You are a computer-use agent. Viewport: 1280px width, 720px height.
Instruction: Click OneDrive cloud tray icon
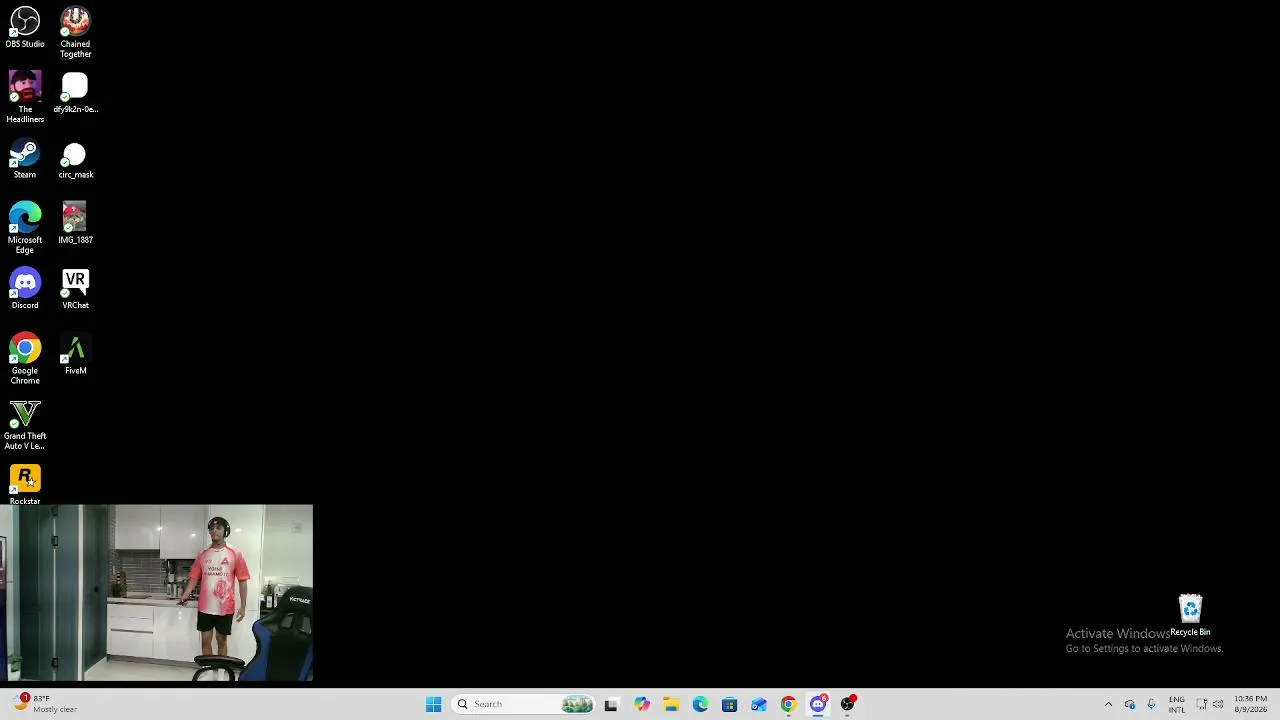coord(1130,704)
